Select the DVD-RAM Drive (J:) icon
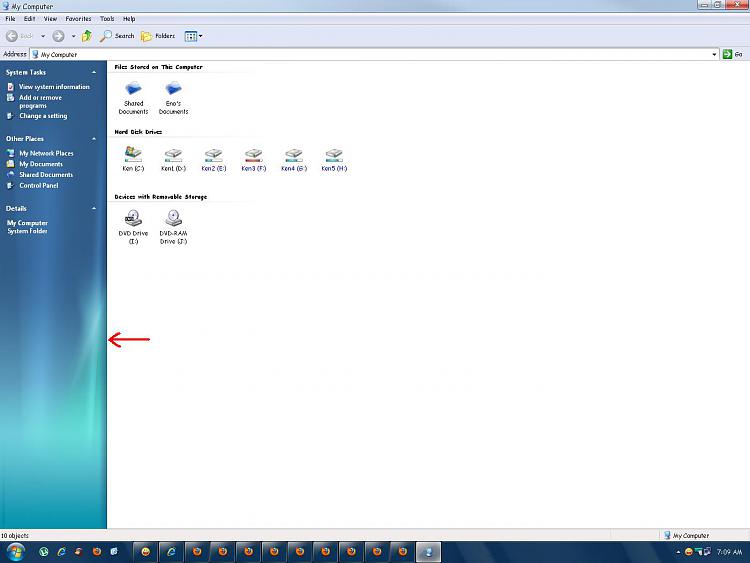The height and width of the screenshot is (563, 750). (173, 228)
